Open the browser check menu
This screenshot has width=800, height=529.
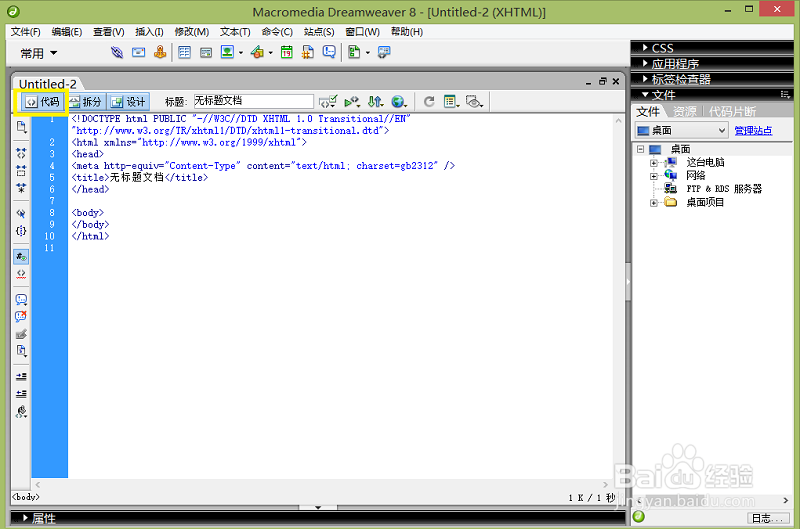point(328,102)
